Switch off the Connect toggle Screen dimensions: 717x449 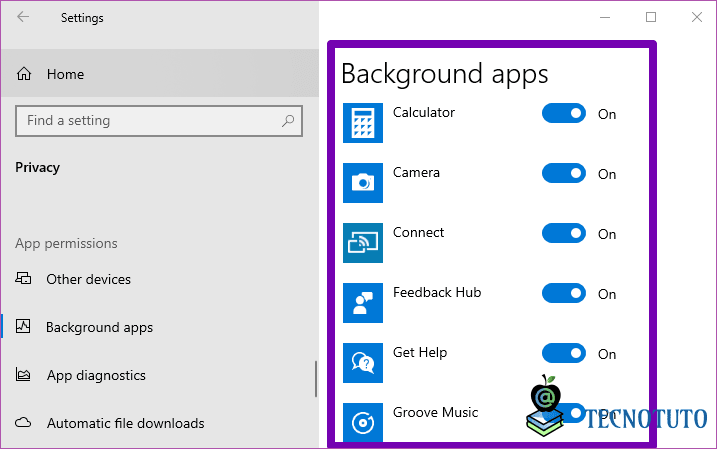tap(564, 233)
